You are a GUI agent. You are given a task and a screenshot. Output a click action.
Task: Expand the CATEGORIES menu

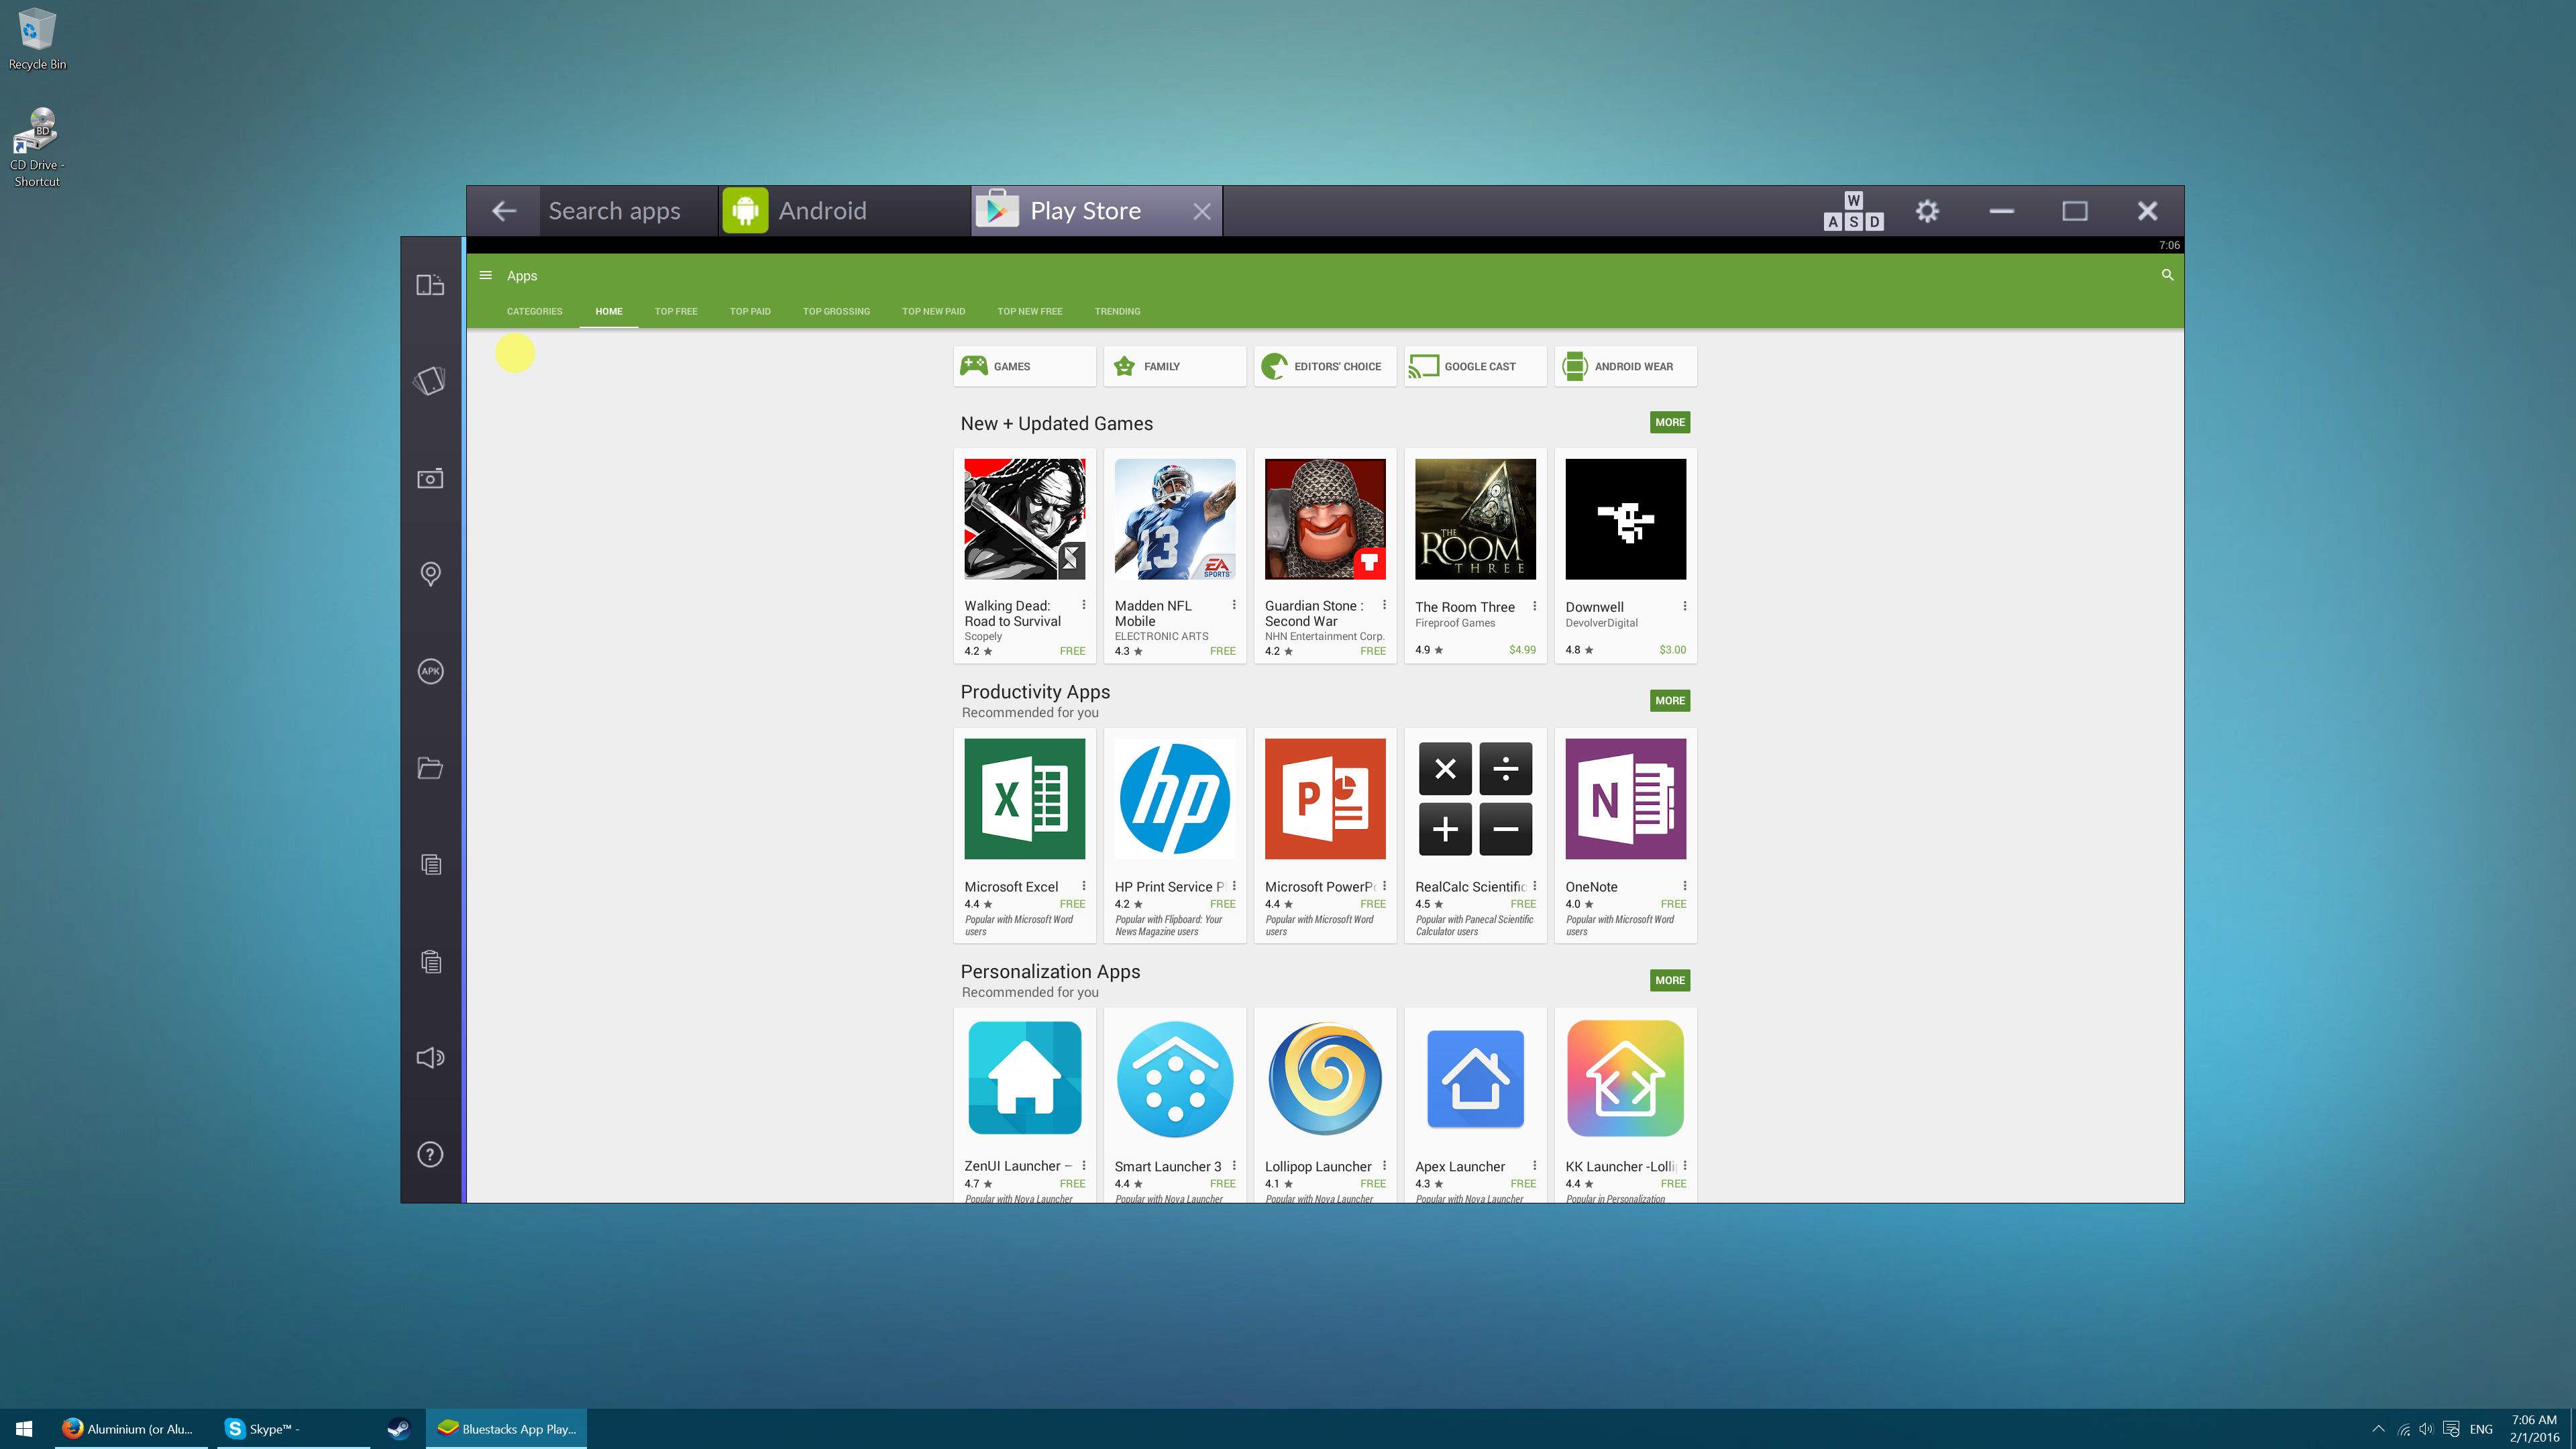534,311
